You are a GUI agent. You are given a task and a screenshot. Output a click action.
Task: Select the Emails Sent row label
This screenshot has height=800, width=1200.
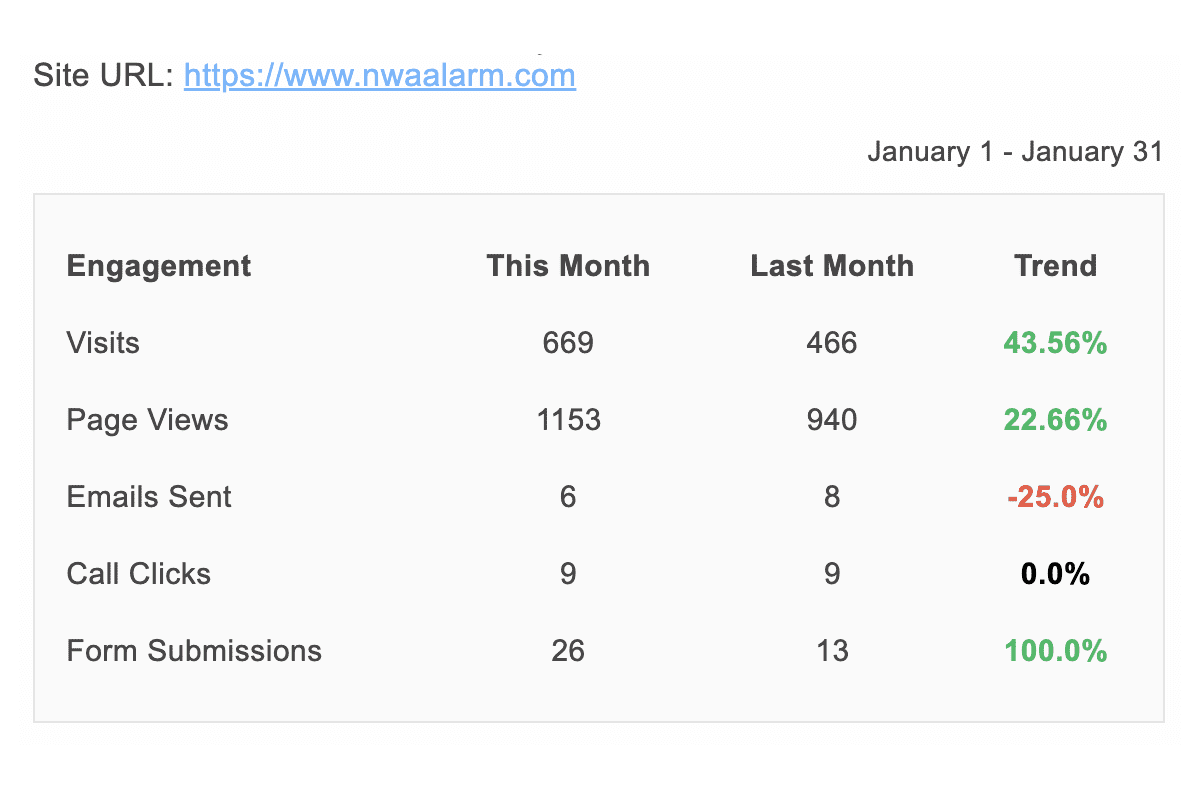149,497
